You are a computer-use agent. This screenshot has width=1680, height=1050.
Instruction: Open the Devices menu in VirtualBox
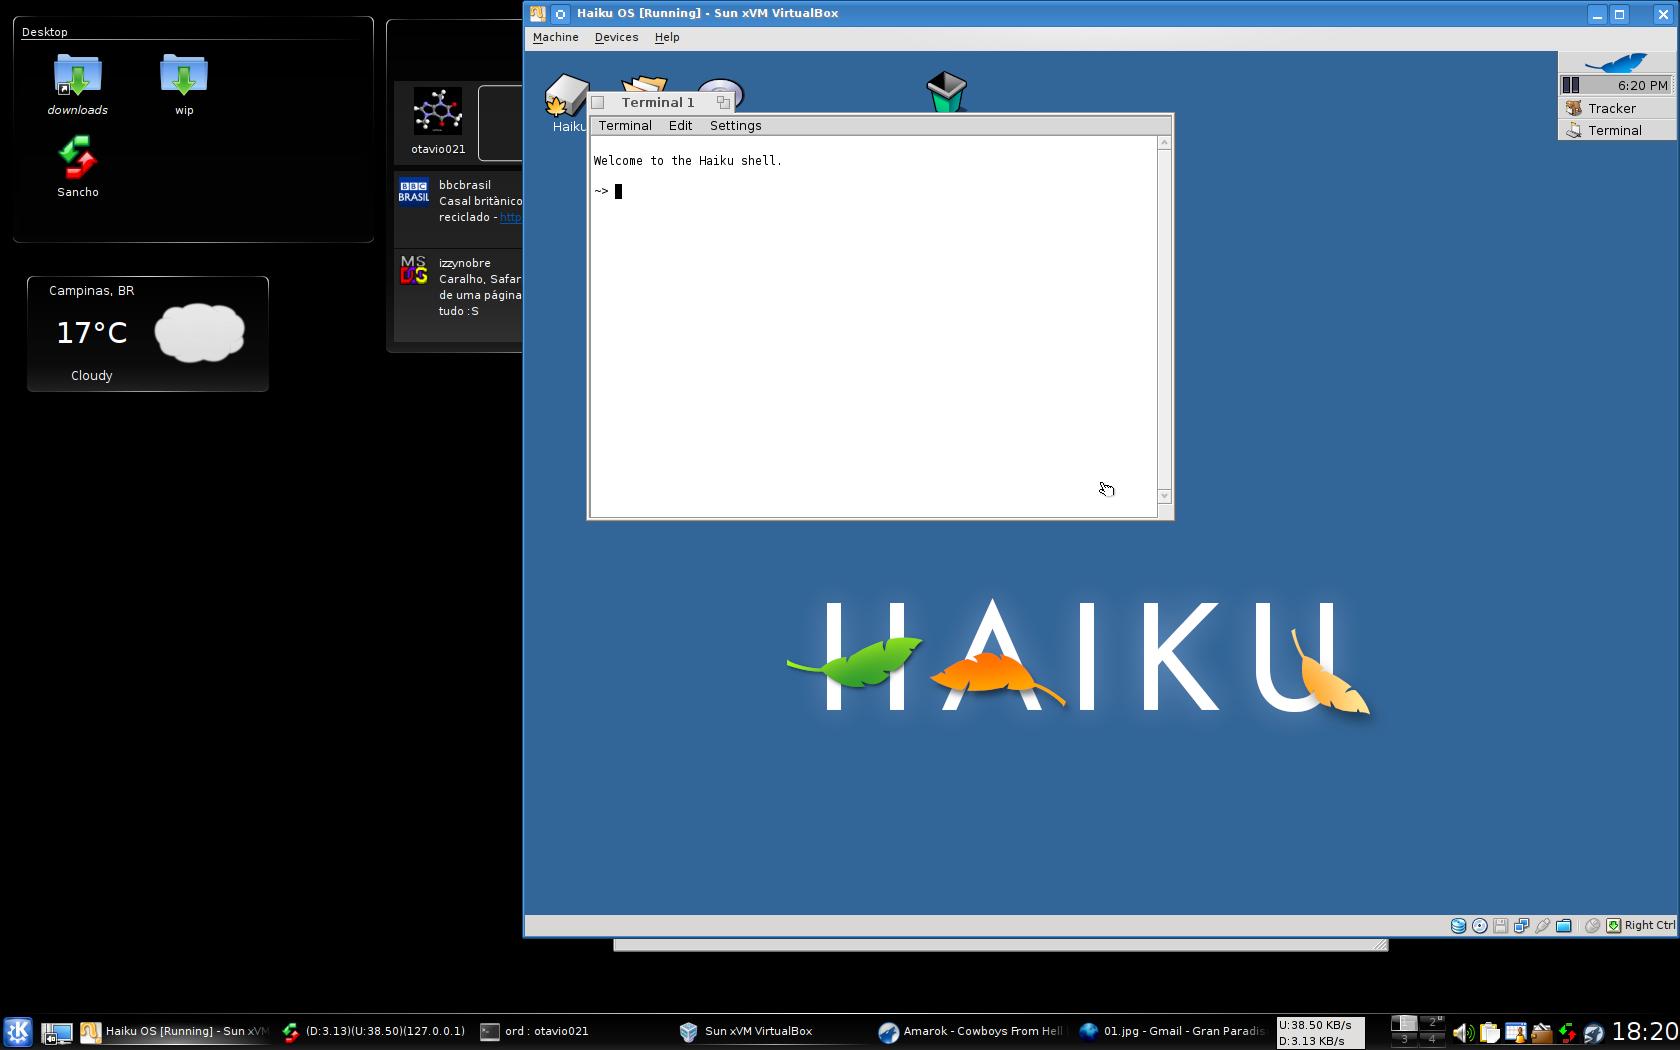(x=616, y=37)
